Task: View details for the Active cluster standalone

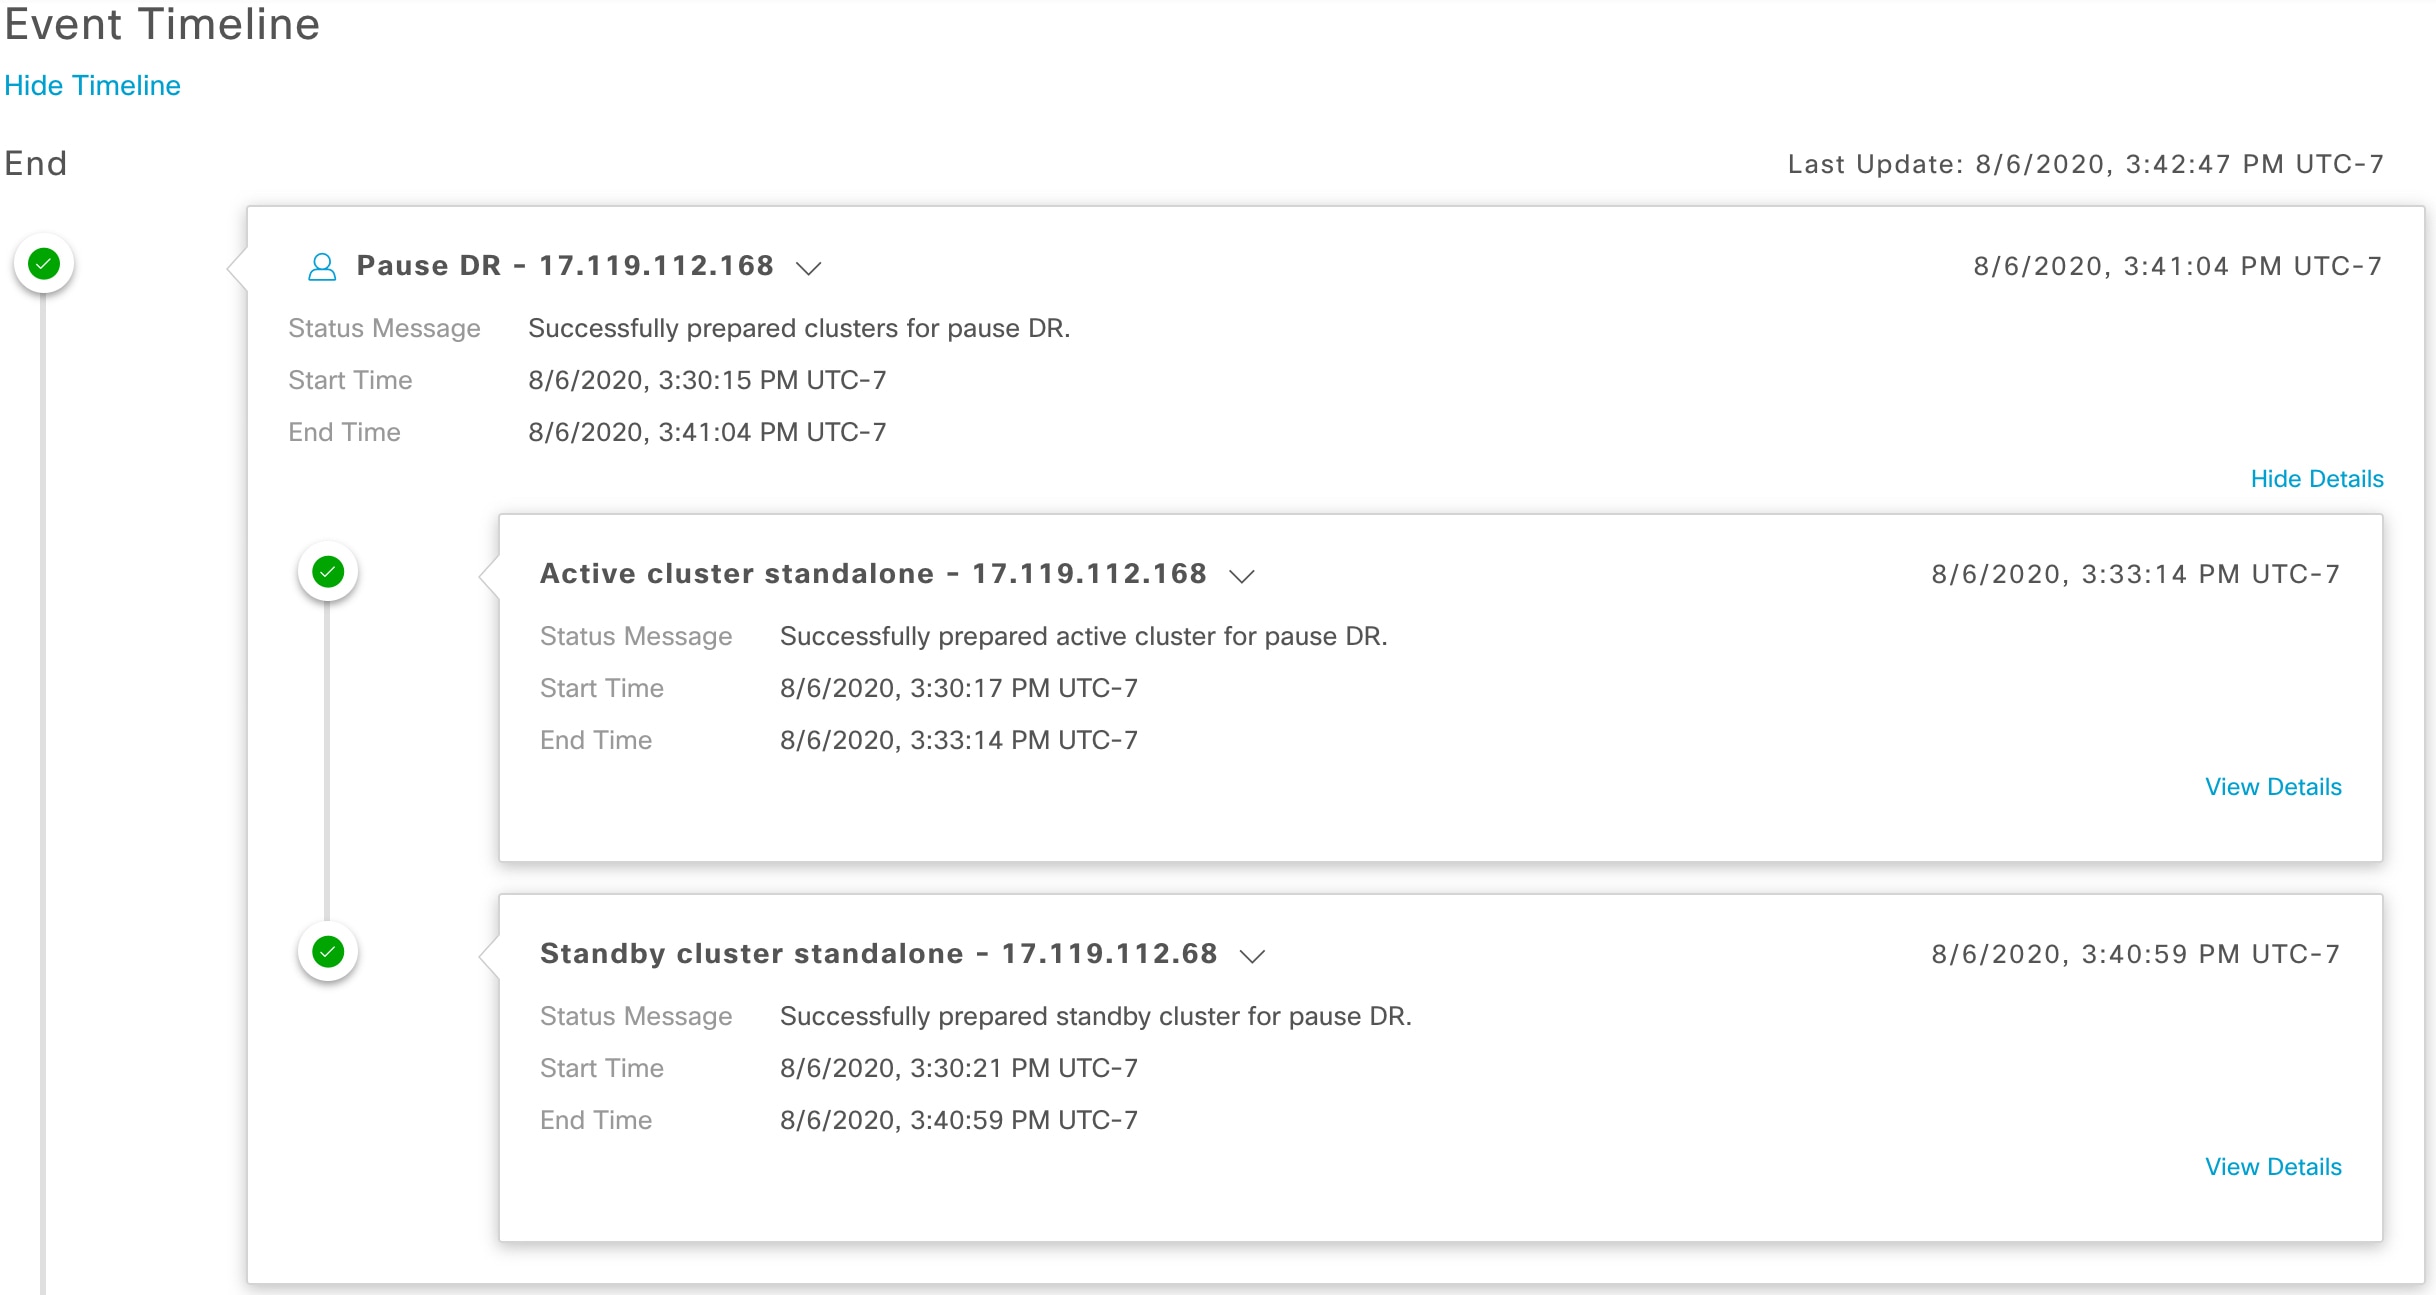Action: pyautogui.click(x=2273, y=787)
